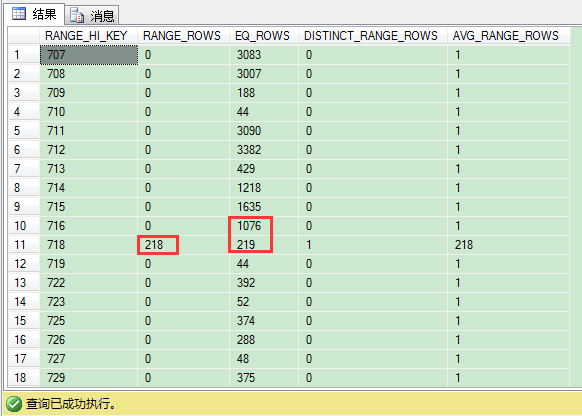Select row header number 18
582x416 pixels.
point(24,377)
